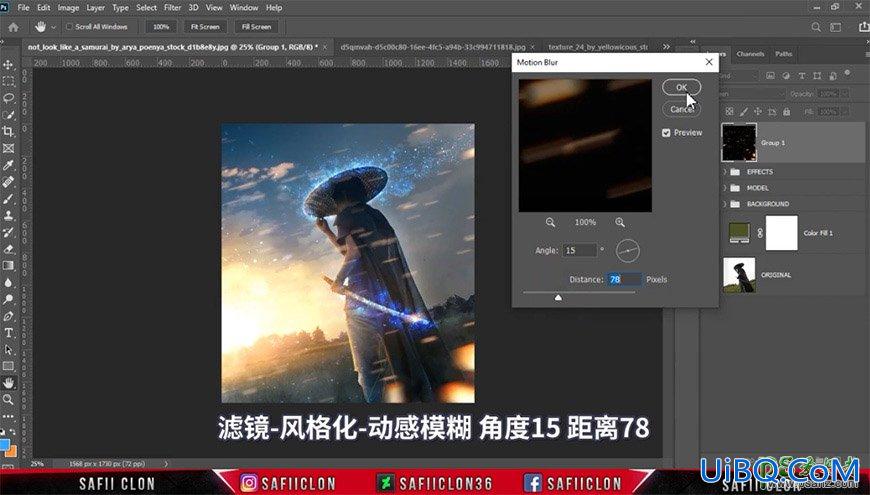This screenshot has width=870, height=495.
Task: Filter layers by adjustment layer icon
Action: pyautogui.click(x=786, y=75)
